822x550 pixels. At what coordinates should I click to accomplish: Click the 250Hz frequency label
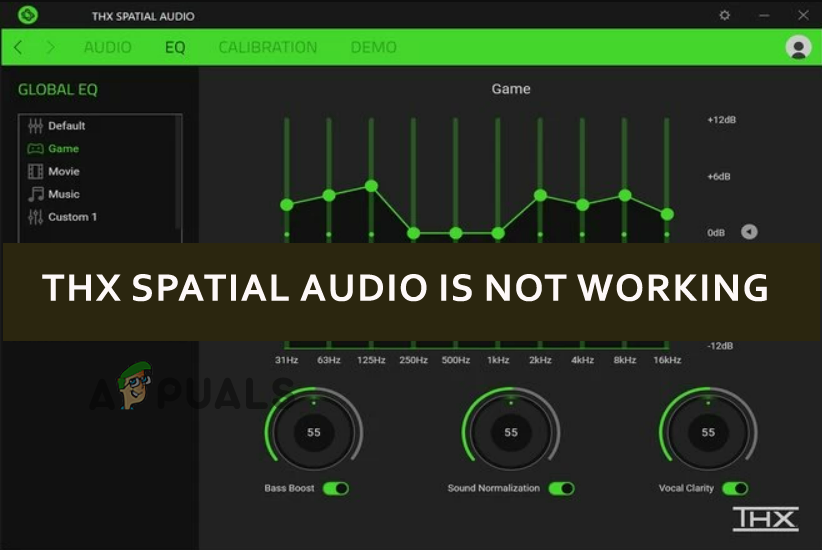(x=414, y=360)
